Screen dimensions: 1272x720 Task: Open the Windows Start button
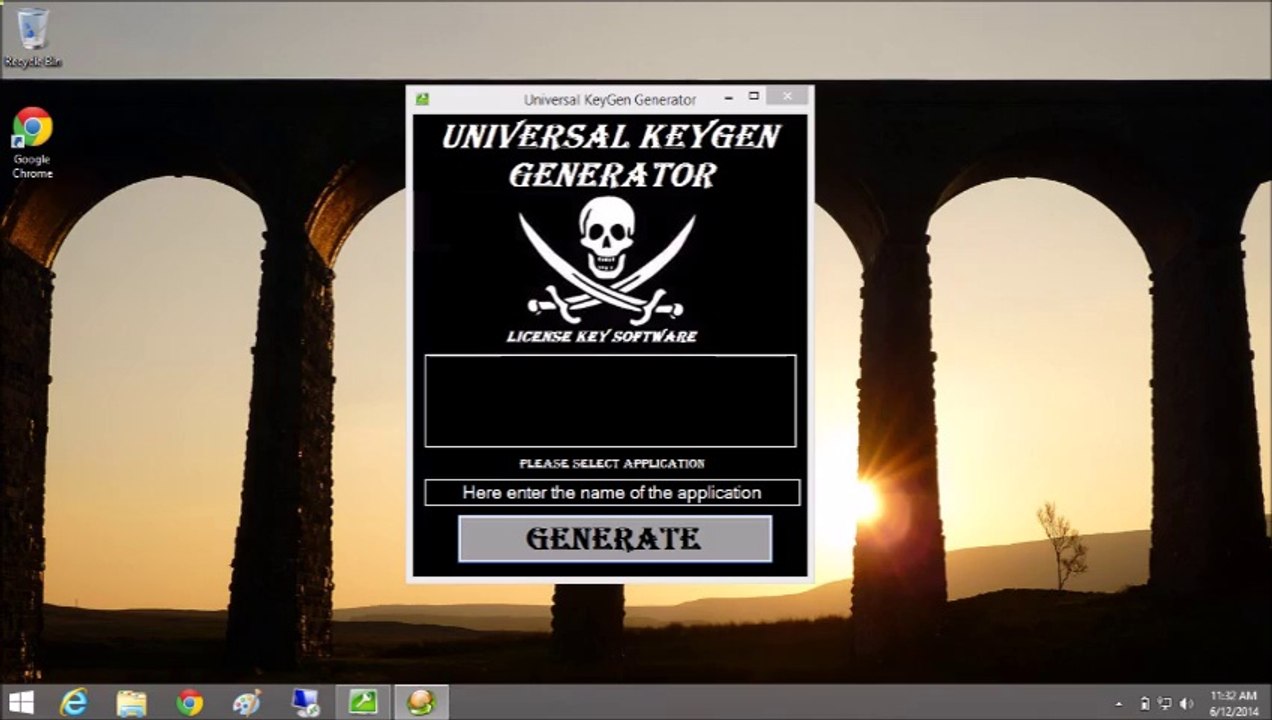(x=20, y=702)
